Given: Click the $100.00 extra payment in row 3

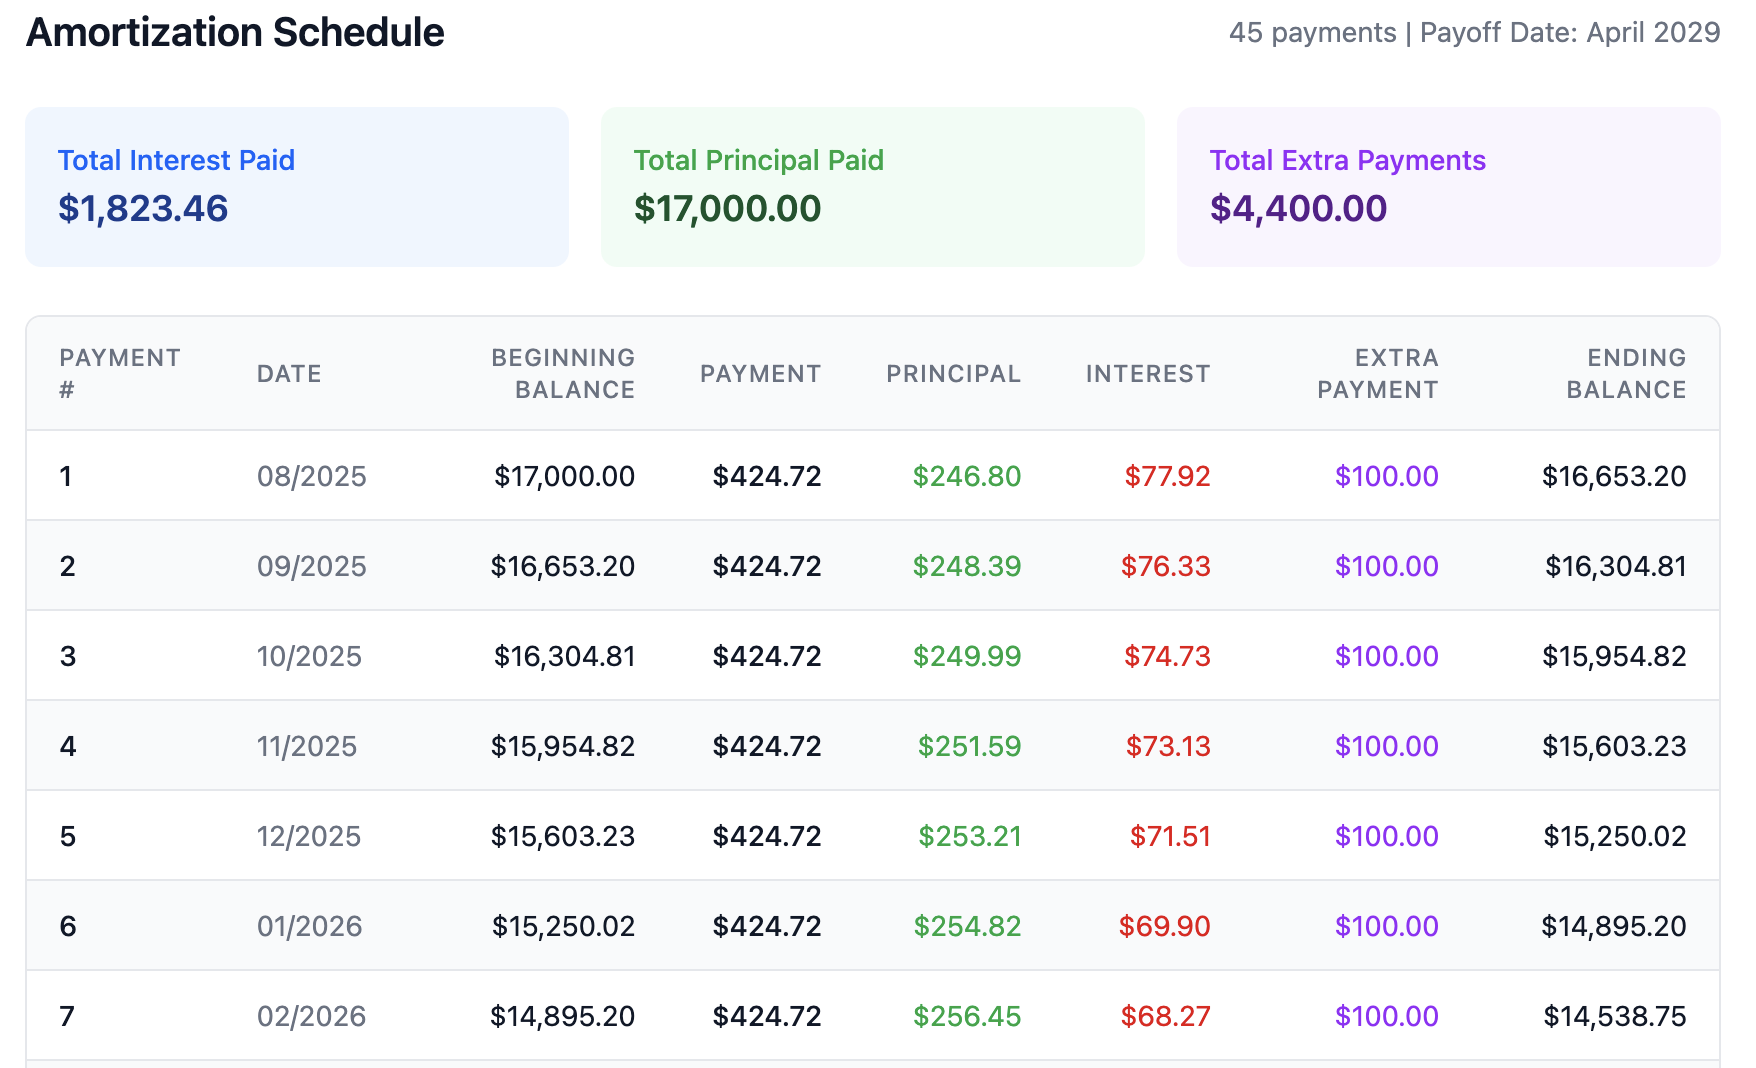Looking at the screenshot, I should [x=1386, y=656].
